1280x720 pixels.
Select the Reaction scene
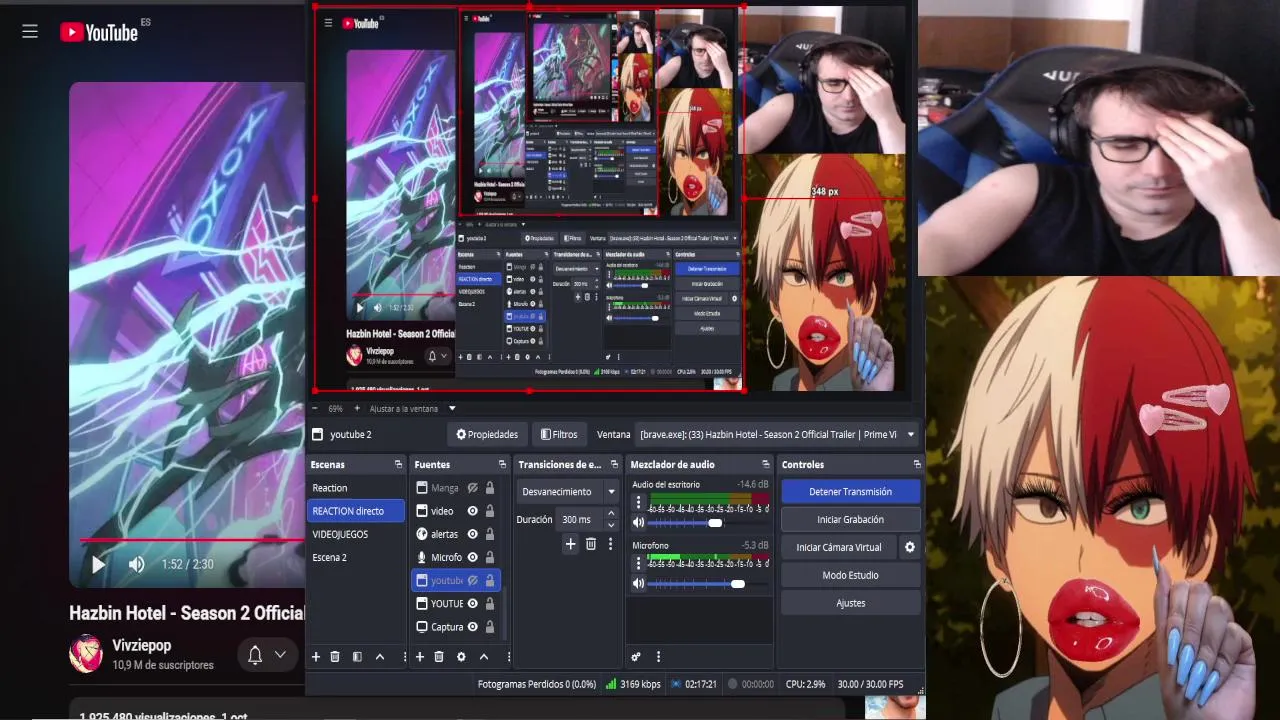pyautogui.click(x=356, y=488)
